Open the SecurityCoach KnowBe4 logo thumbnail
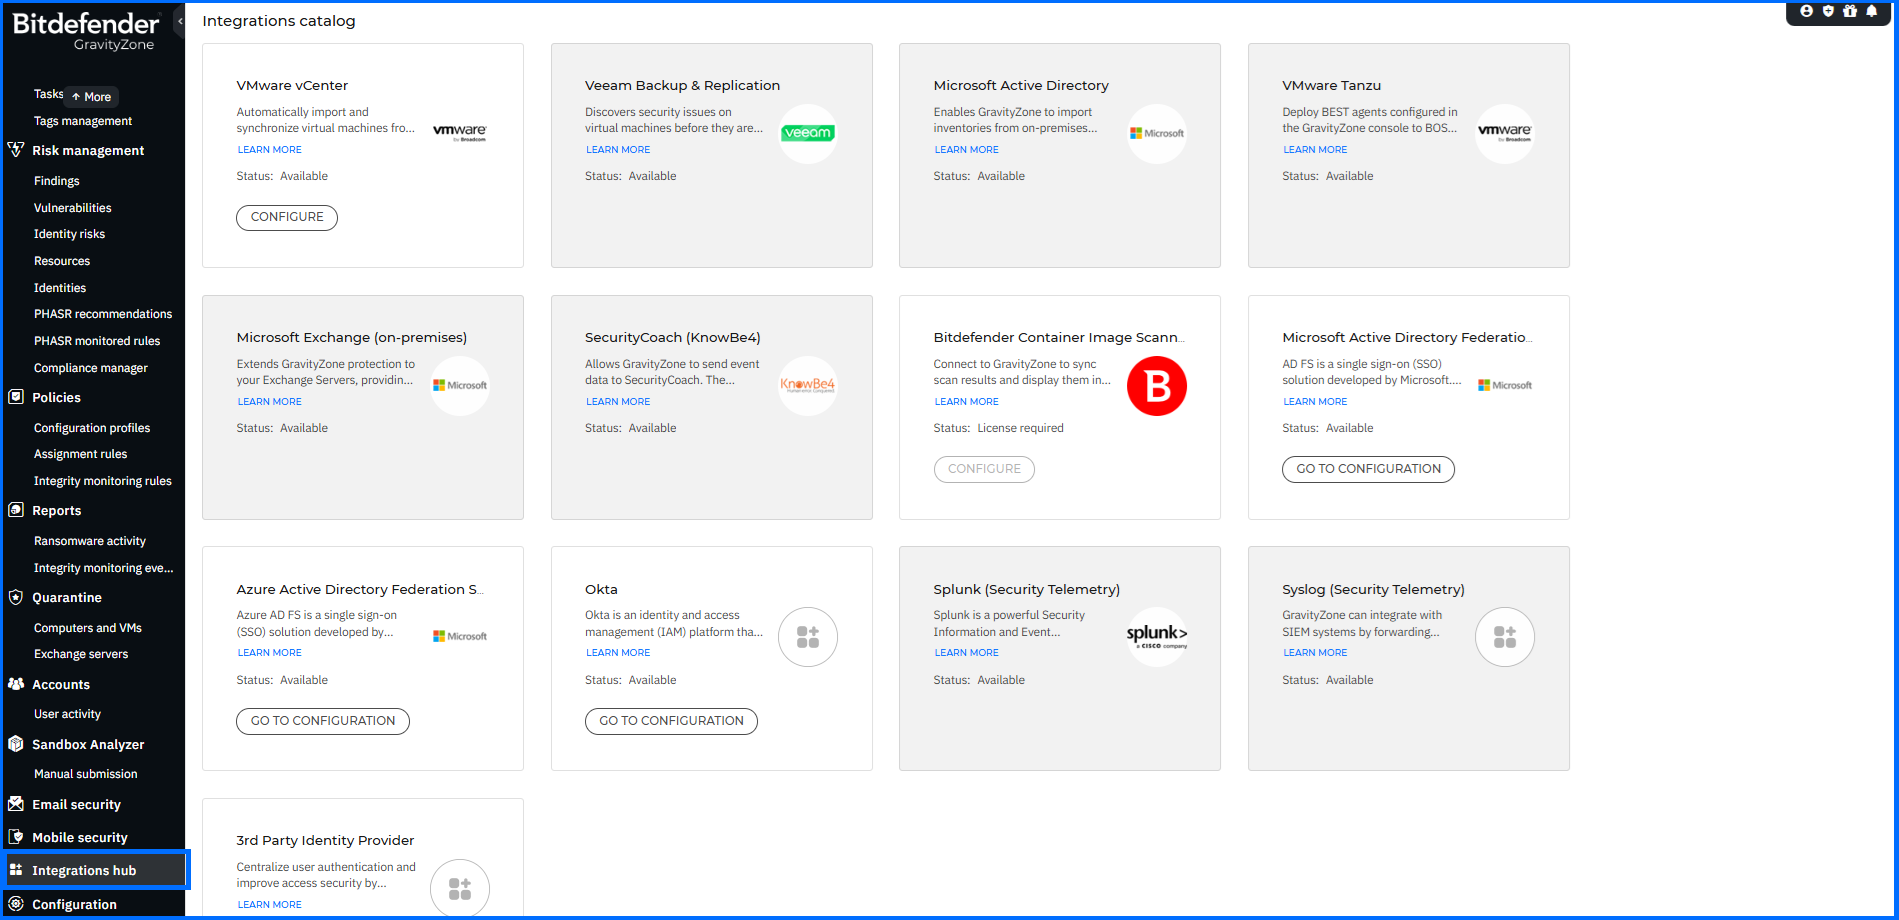Screen dimensions: 1899x920 807,386
